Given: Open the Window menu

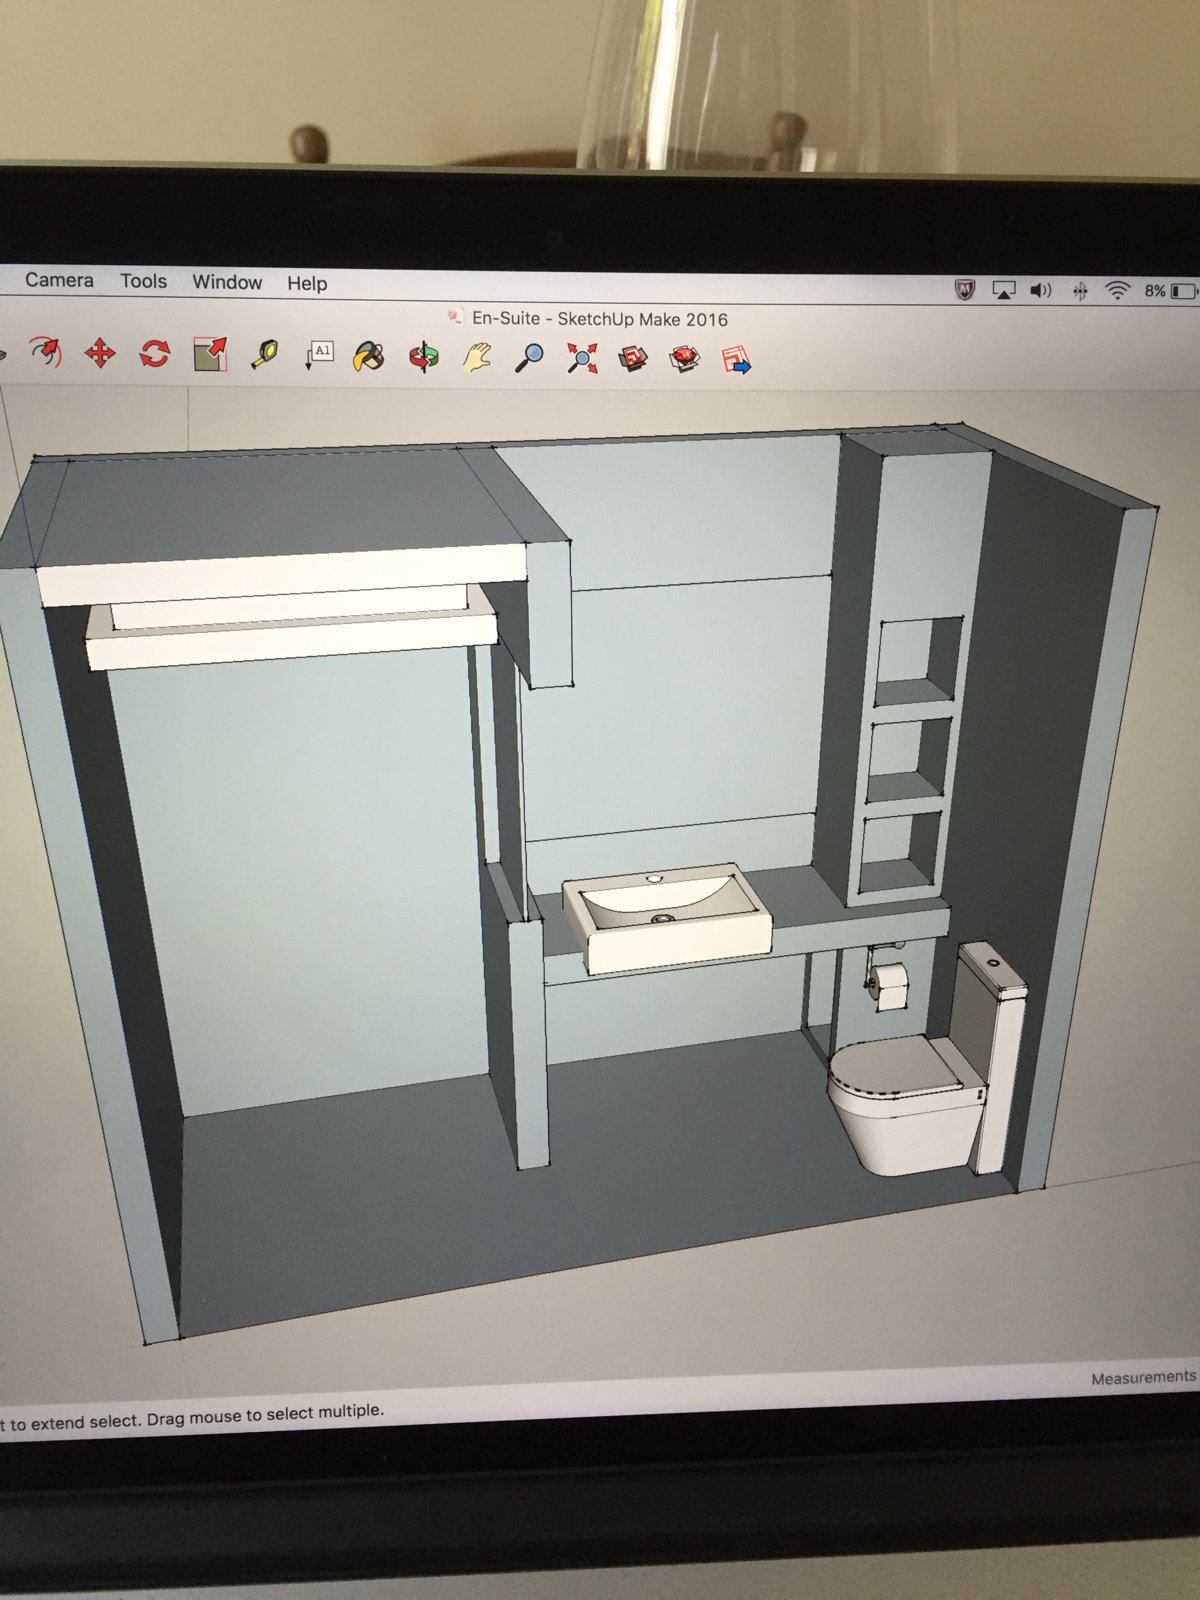Looking at the screenshot, I should (x=227, y=282).
